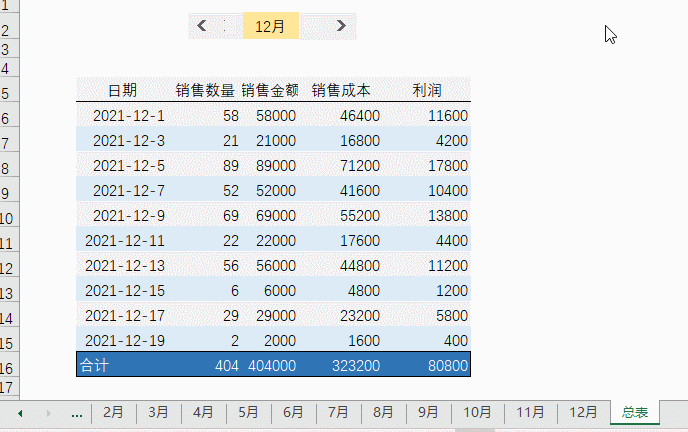Viewport: 688px width, 432px height.
Task: Go to the 7月 sheet tab
Action: tap(338, 412)
